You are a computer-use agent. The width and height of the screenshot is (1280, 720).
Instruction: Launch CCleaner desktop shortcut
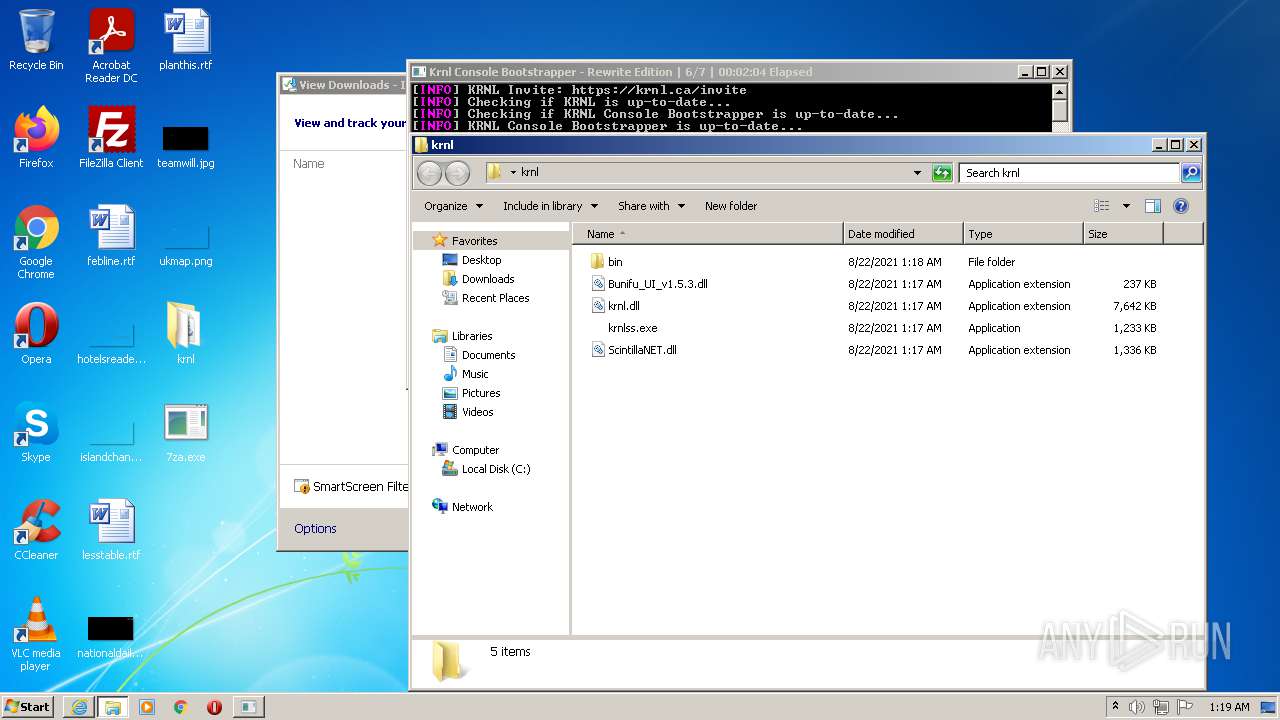click(x=36, y=530)
